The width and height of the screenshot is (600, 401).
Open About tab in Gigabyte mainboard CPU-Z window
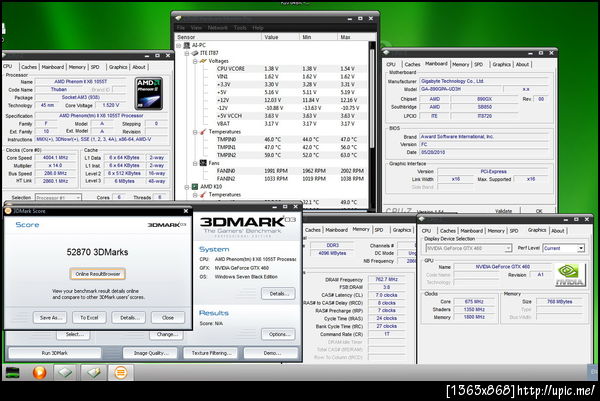click(x=522, y=64)
